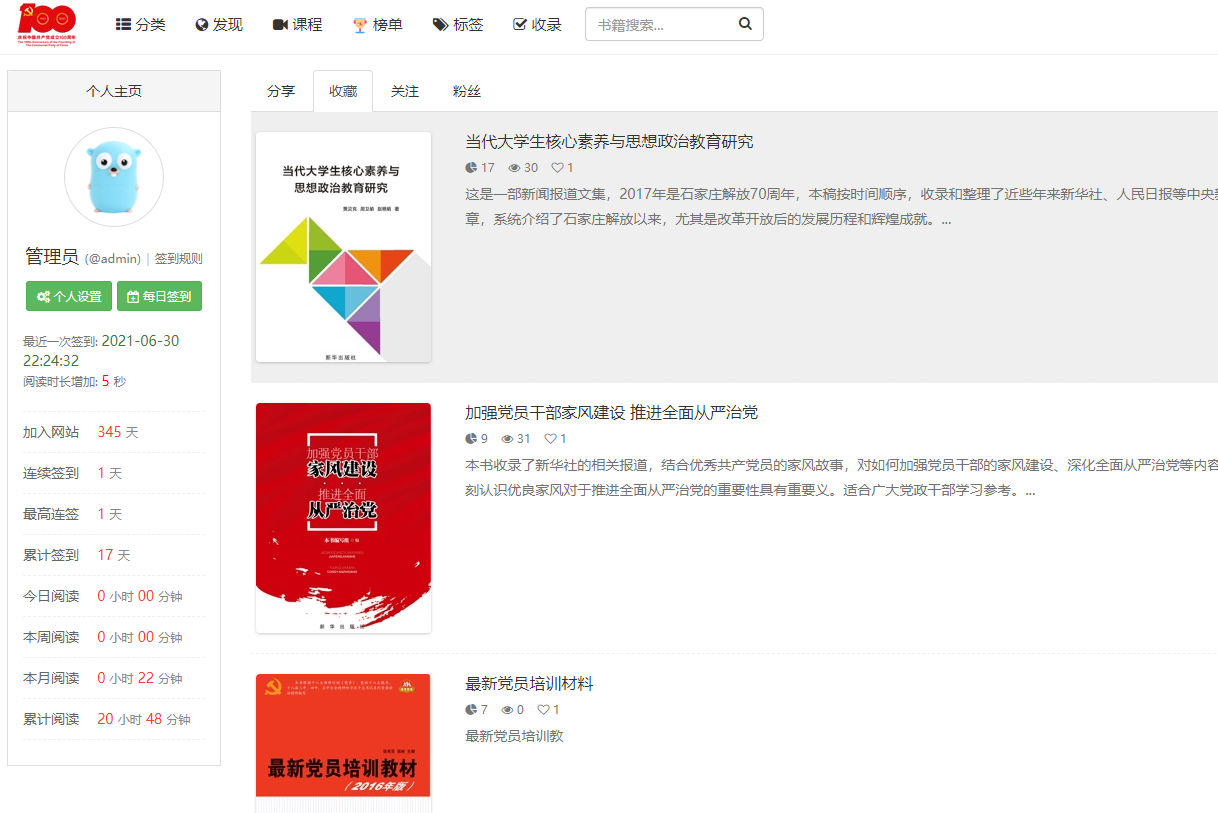Screen dimensions: 1218x813
Task: Click the book search input field
Action: pos(656,24)
